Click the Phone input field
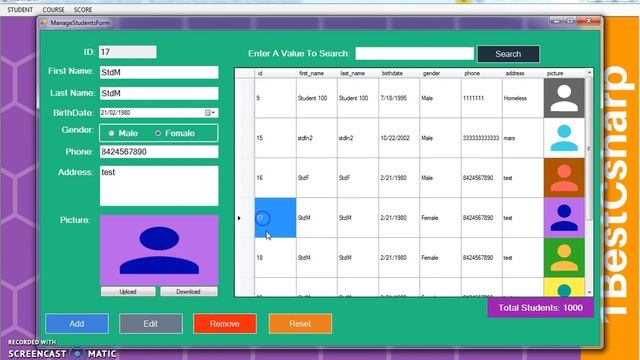Screen dimensions: 640x360 pos(159,152)
